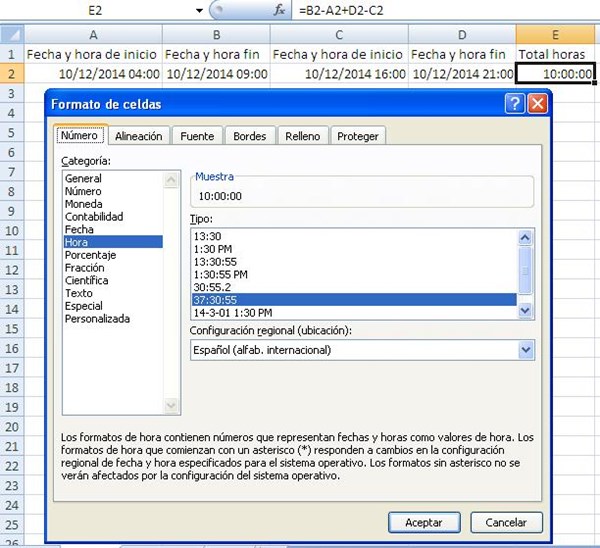
Task: Switch to the Alineación tab
Action: point(139,136)
